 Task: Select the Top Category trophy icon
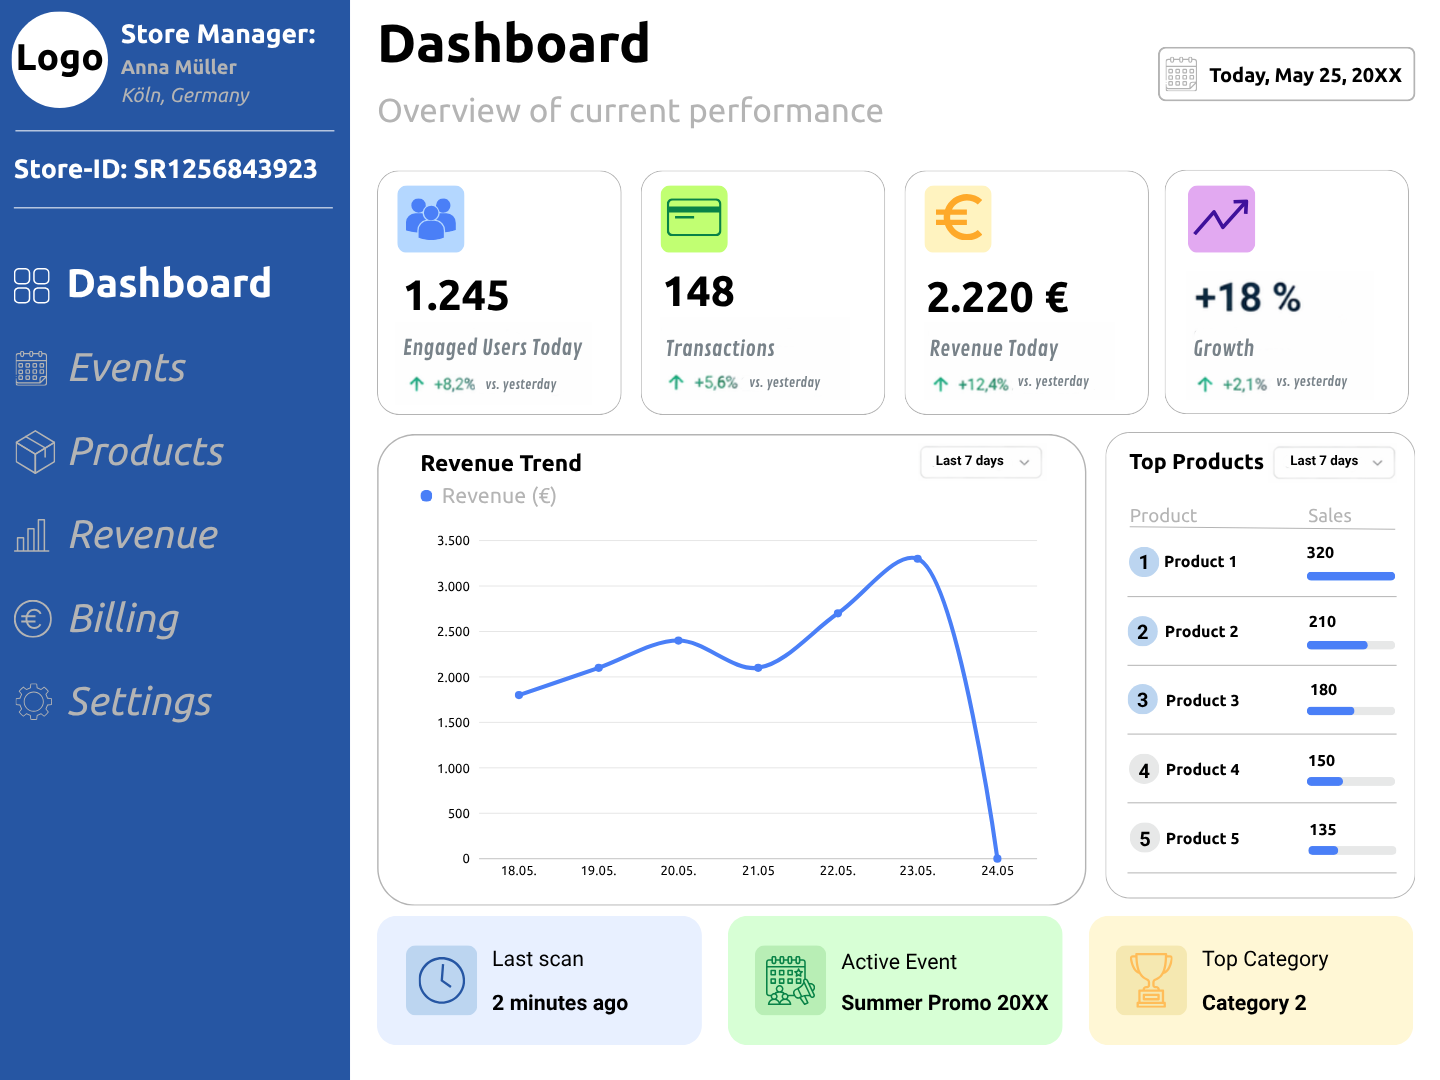pyautogui.click(x=1150, y=980)
